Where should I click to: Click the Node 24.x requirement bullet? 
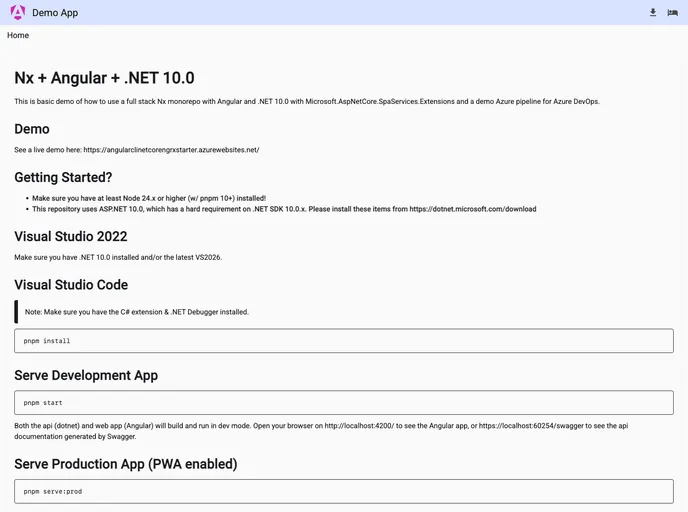[149, 198]
